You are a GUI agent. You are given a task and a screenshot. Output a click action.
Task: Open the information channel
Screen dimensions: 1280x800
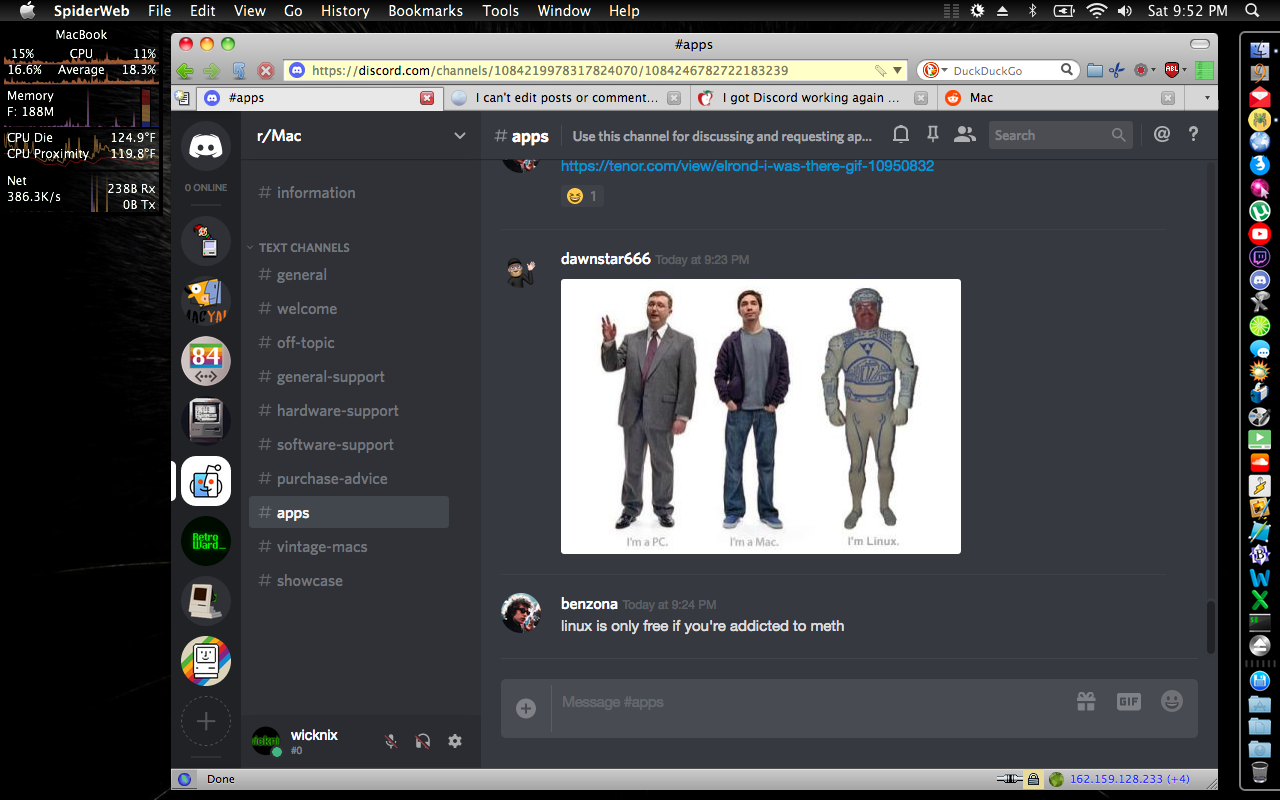[x=348, y=193]
